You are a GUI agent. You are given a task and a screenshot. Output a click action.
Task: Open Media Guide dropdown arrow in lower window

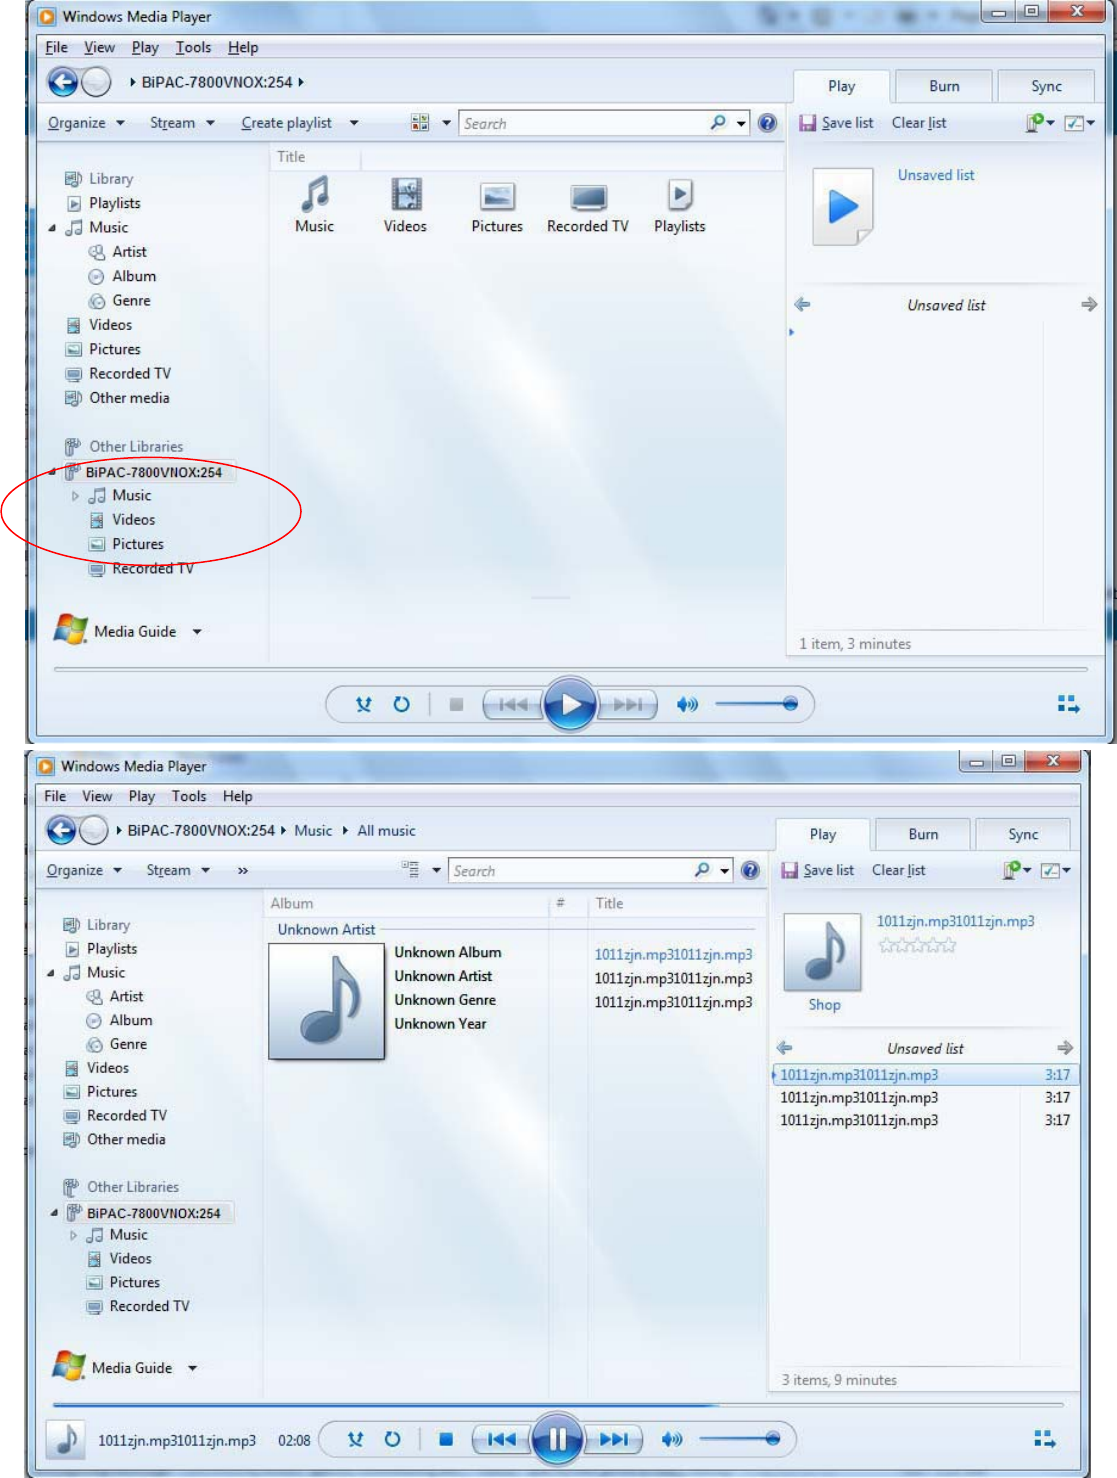(x=192, y=1368)
